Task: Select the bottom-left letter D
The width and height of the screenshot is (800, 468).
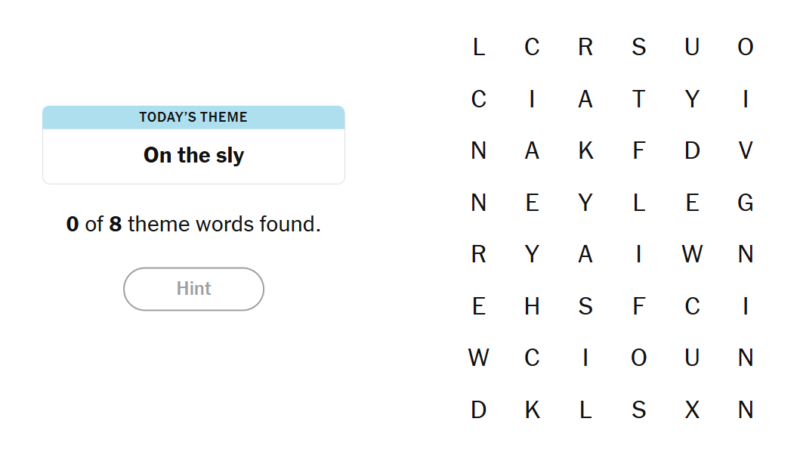Action: tap(478, 410)
